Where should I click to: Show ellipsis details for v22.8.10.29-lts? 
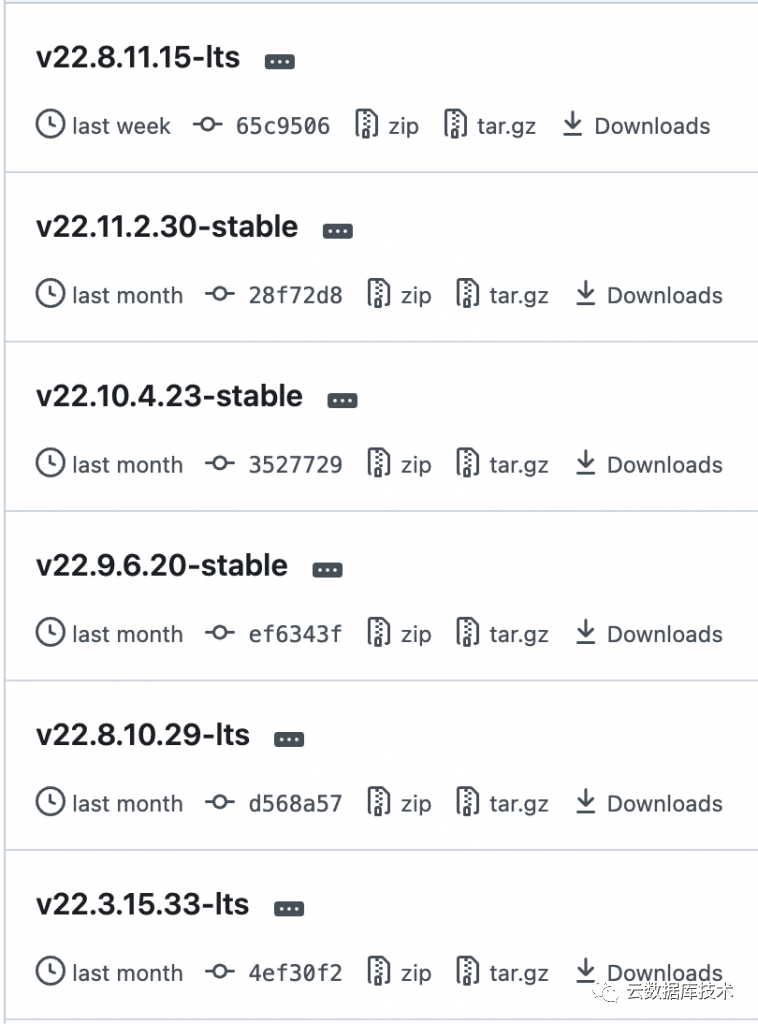point(289,739)
